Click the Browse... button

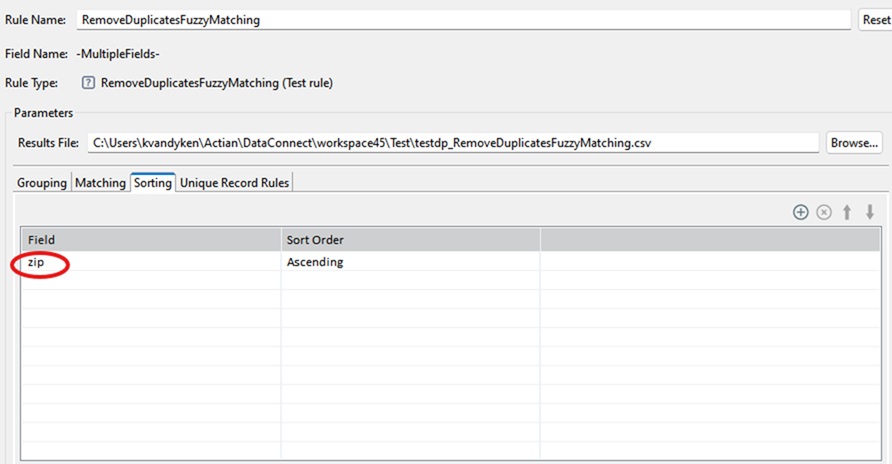point(854,143)
